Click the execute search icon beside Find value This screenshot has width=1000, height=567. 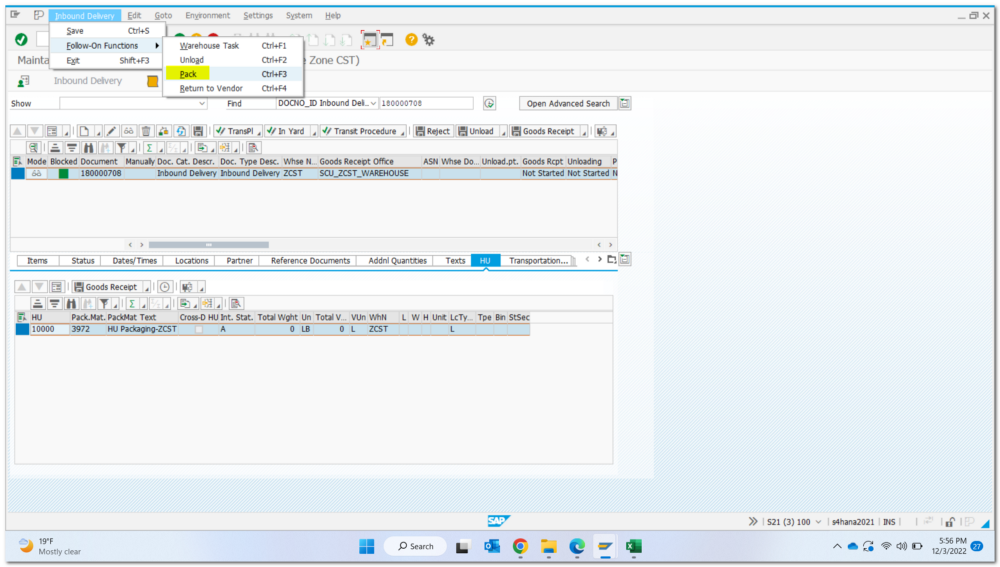tap(489, 103)
